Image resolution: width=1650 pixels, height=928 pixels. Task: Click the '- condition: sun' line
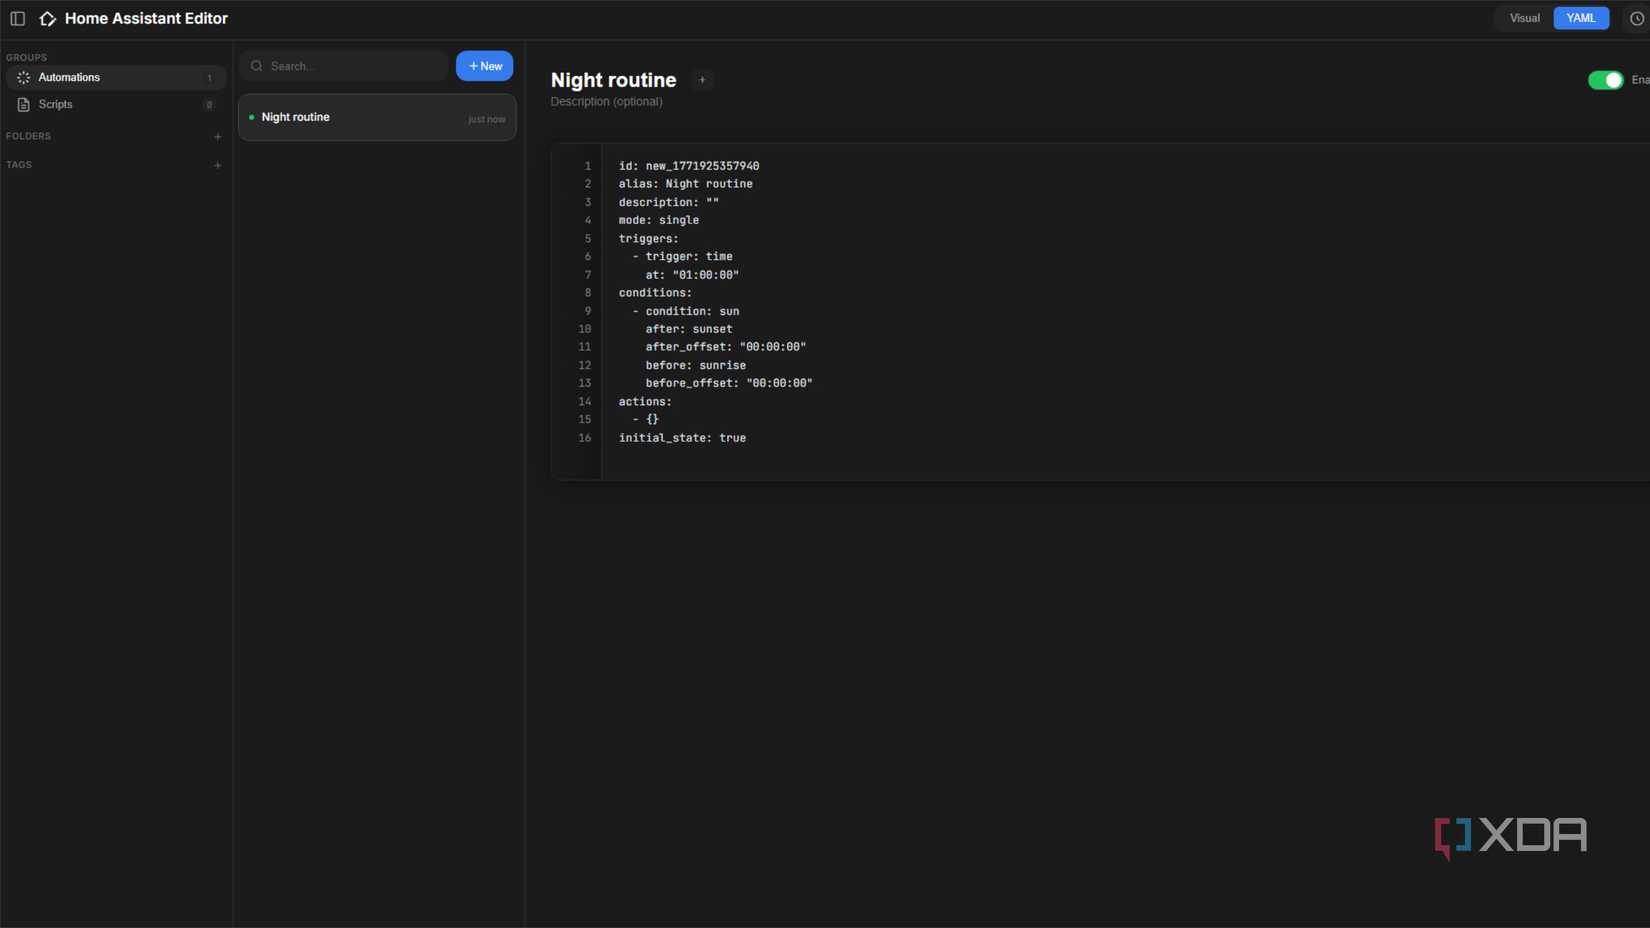pos(685,311)
